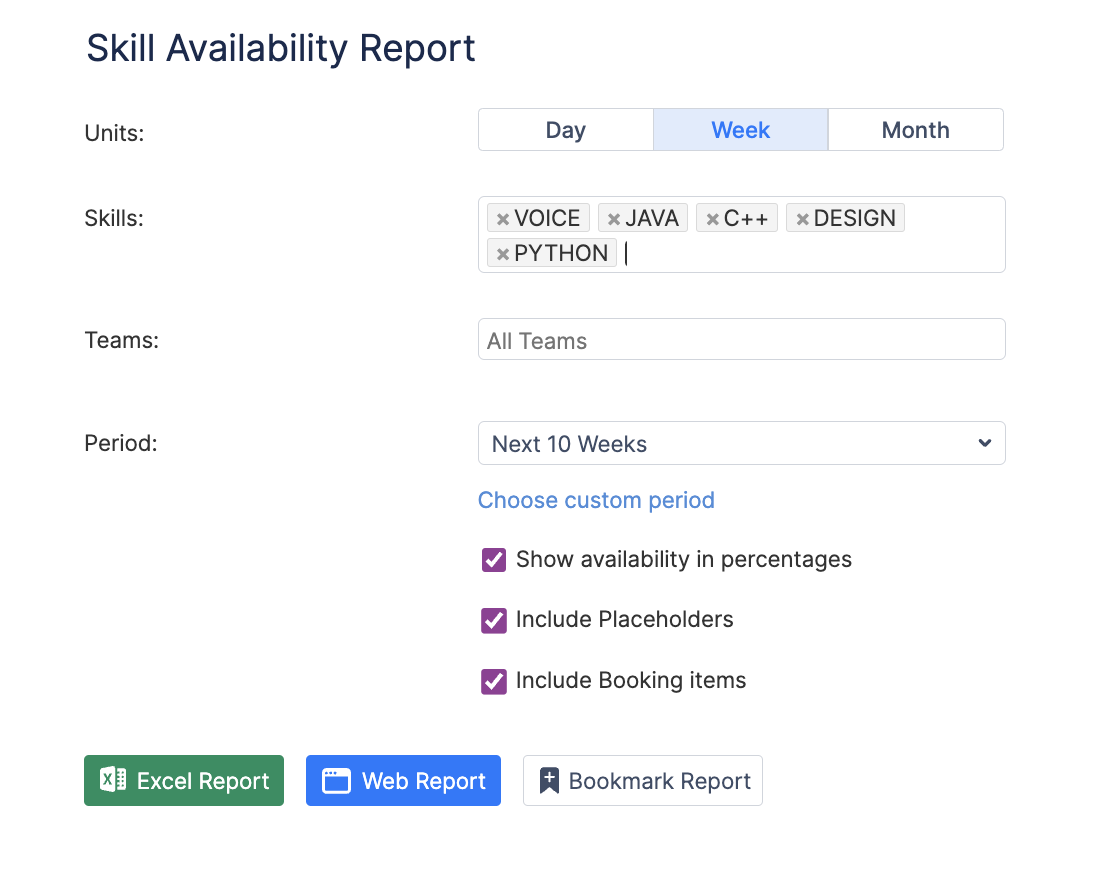Viewport: 1094px width, 880px height.
Task: Disable Include Booking items checkbox
Action: (x=494, y=681)
